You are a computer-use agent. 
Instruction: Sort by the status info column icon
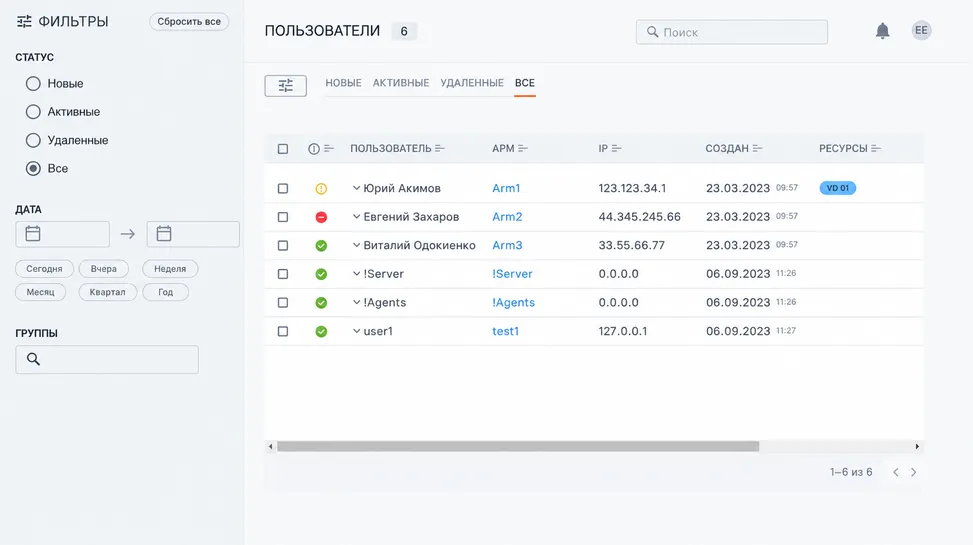[329, 148]
